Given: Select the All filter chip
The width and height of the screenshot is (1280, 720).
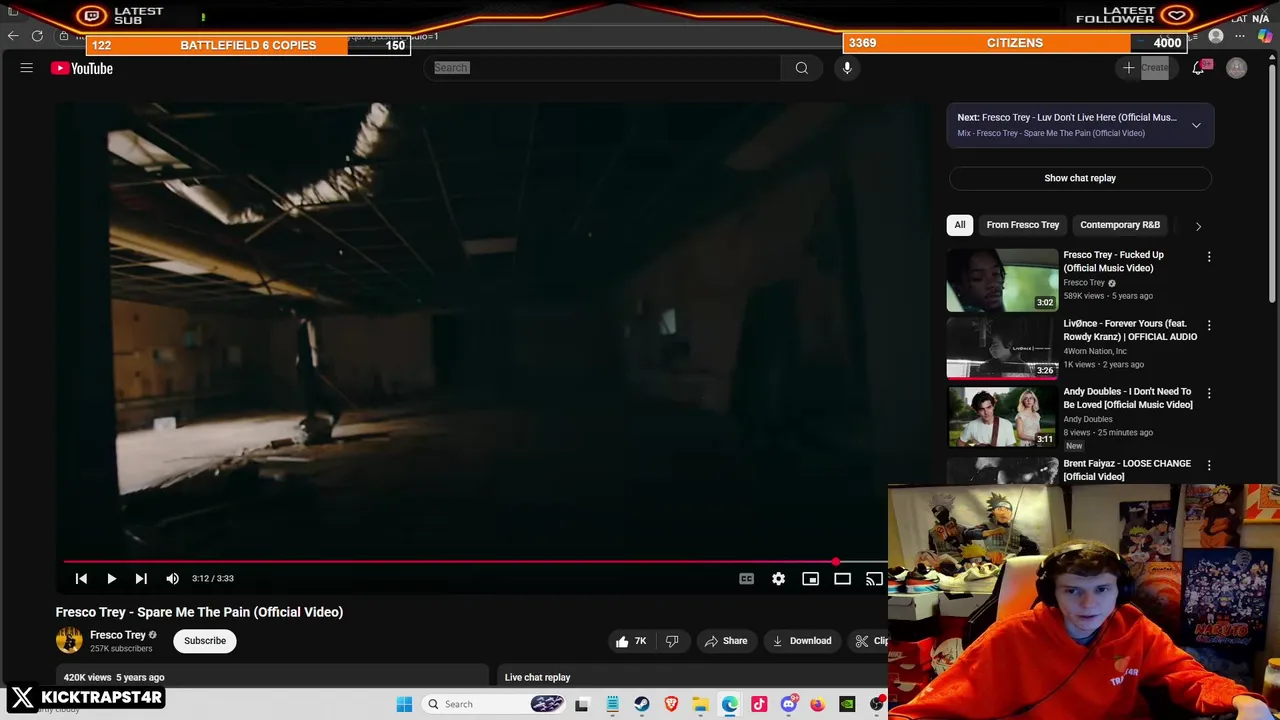Looking at the screenshot, I should tap(960, 225).
